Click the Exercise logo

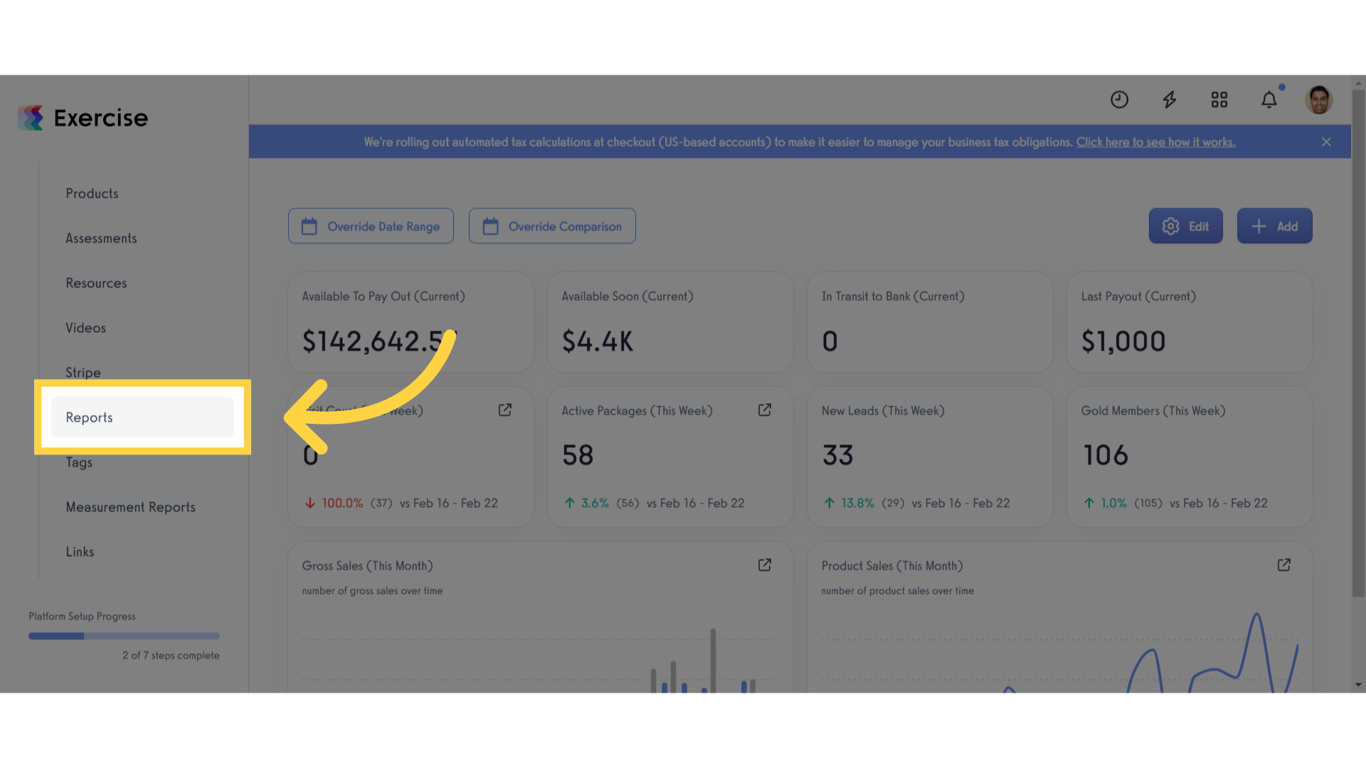pyautogui.click(x=83, y=118)
